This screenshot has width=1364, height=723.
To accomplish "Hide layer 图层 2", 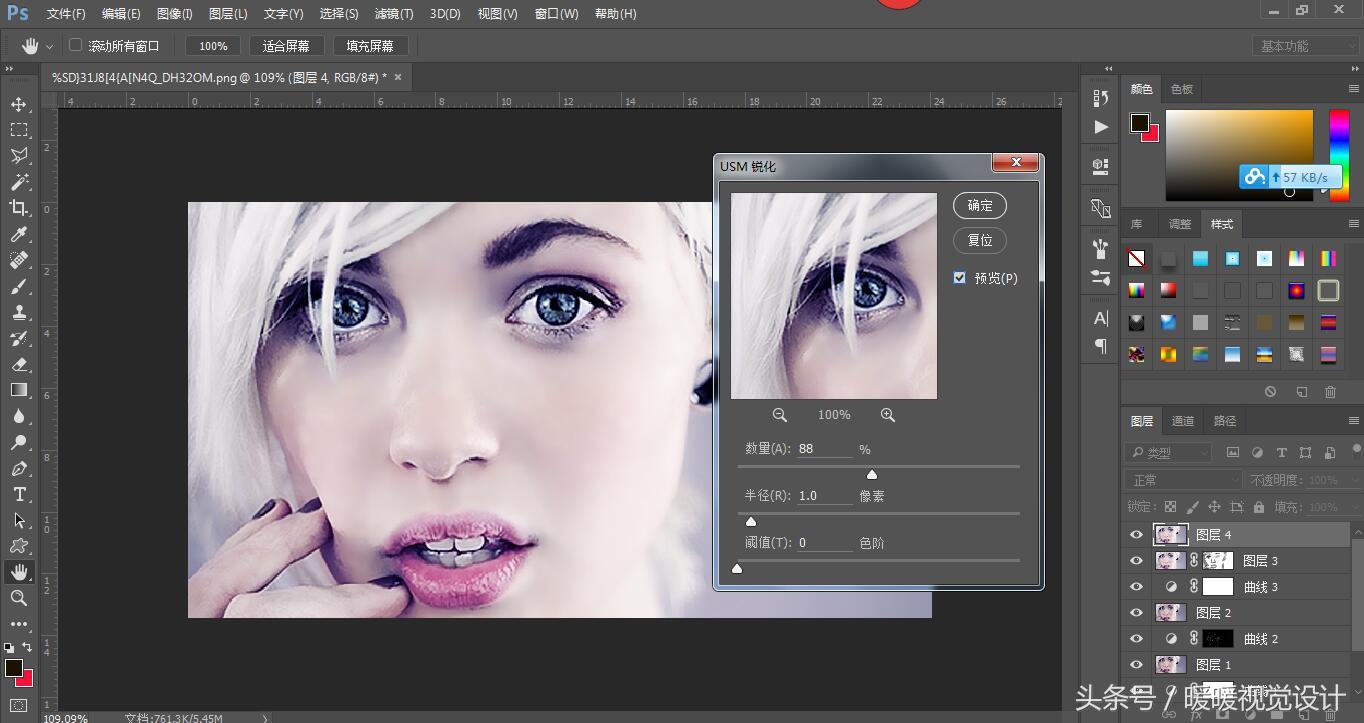I will point(1136,613).
